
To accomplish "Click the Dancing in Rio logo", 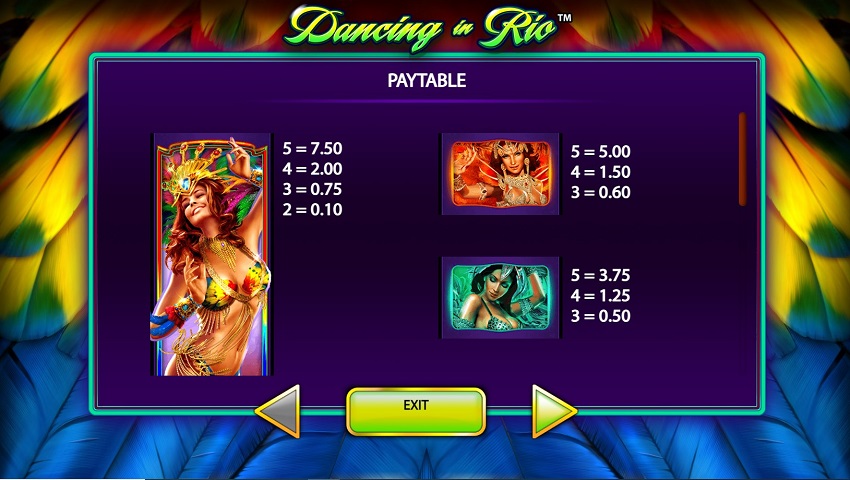I will (421, 27).
